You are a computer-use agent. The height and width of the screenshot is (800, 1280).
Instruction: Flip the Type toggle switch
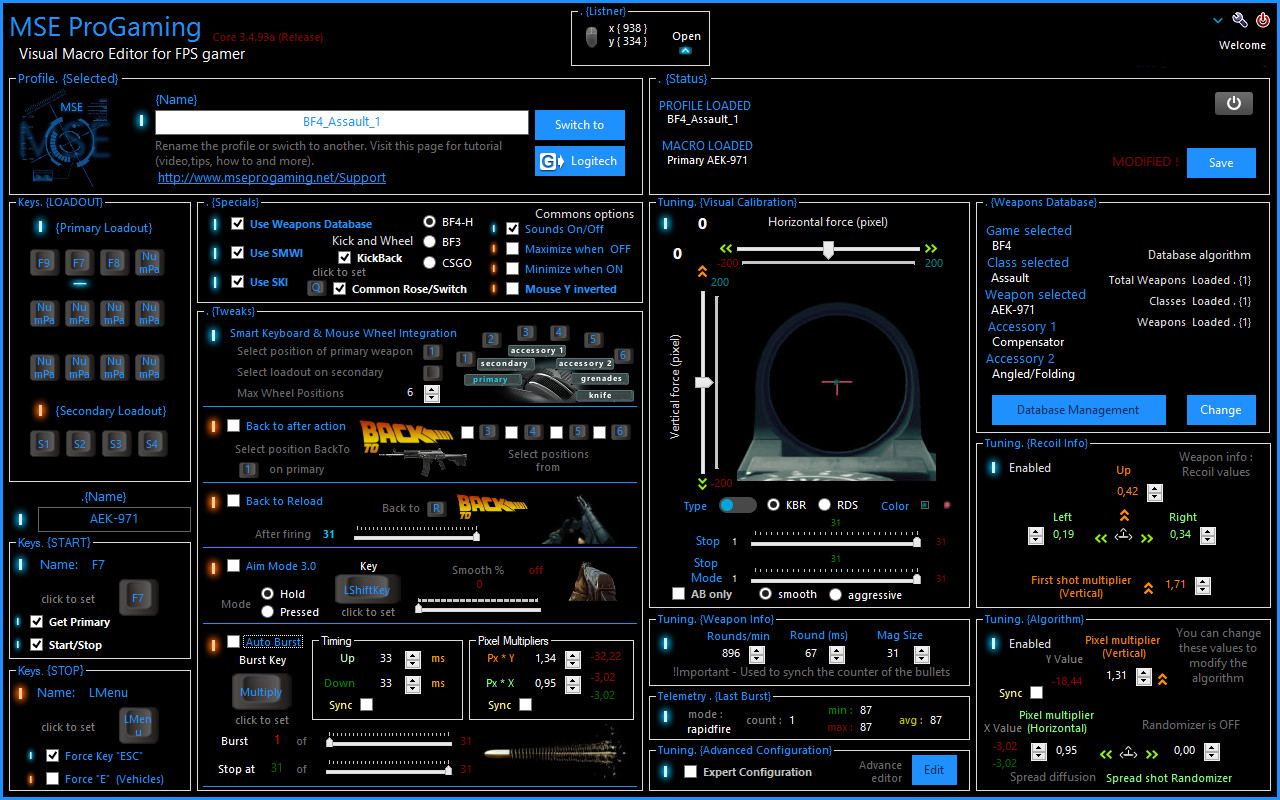point(738,505)
